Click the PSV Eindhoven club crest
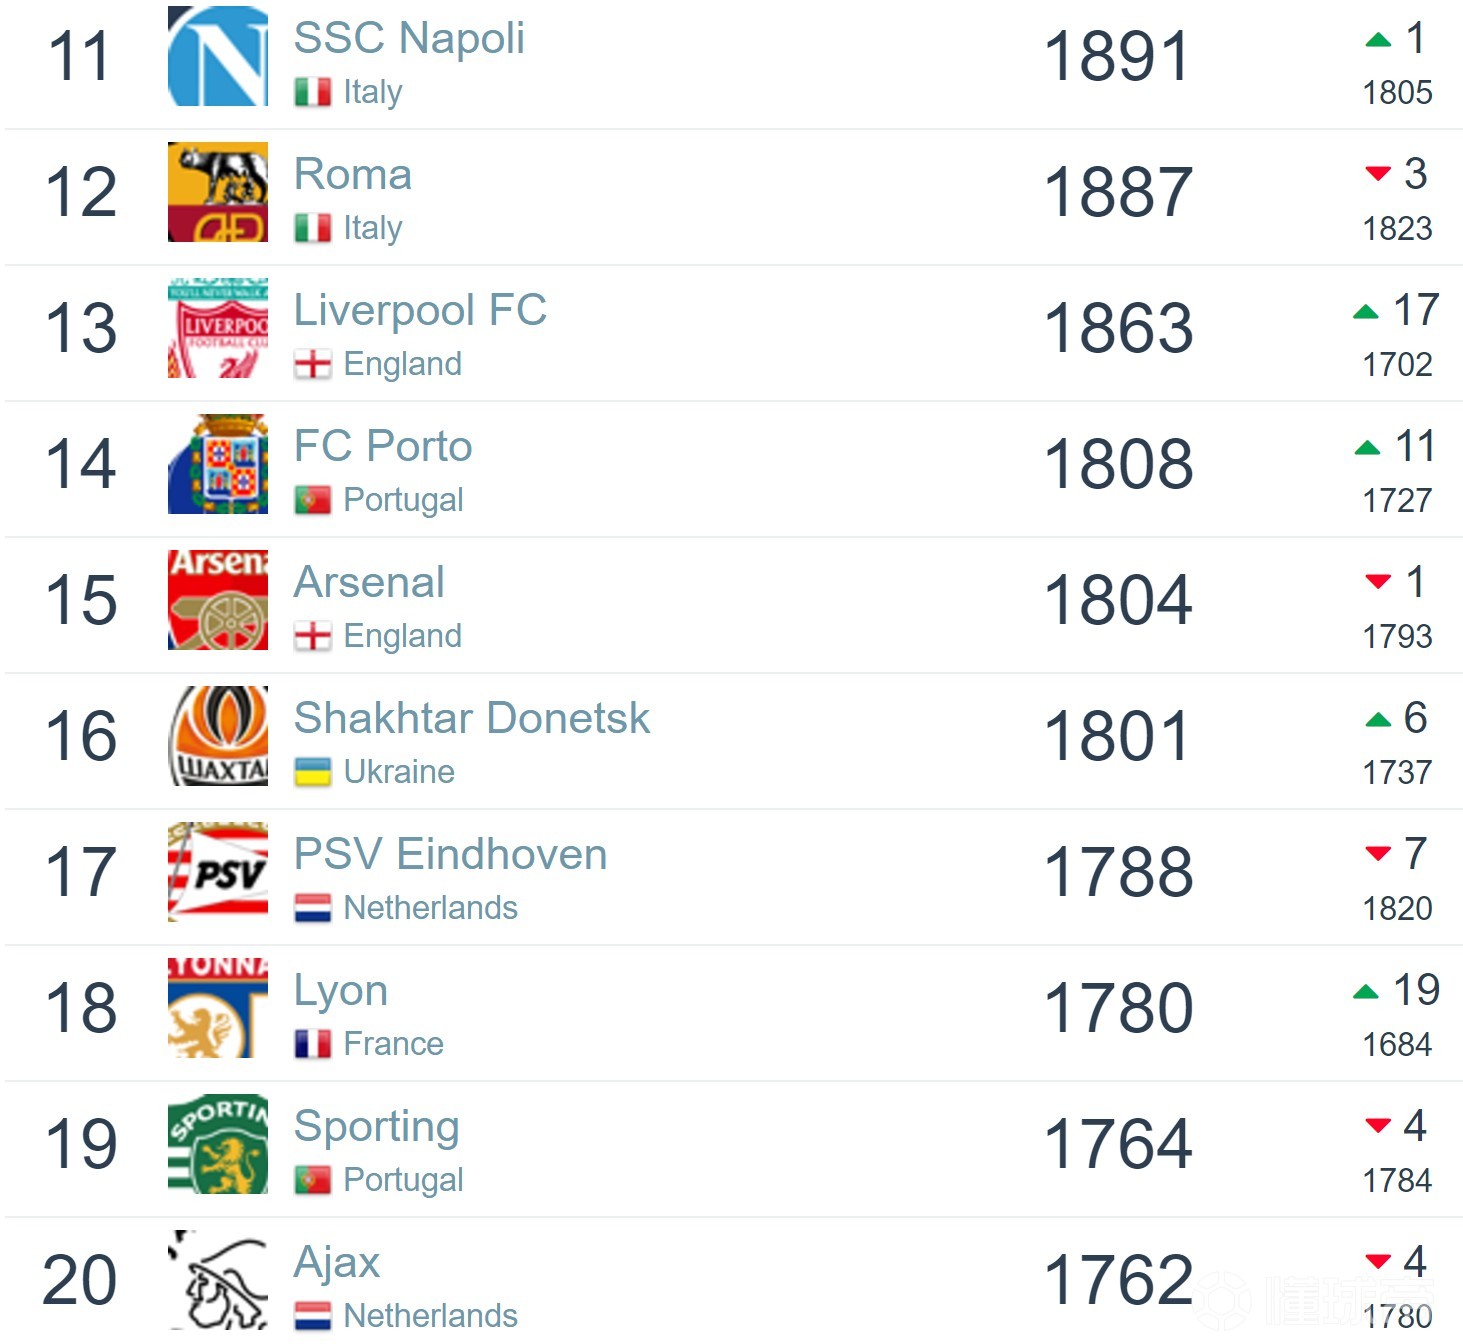Viewport: 1463px width, 1344px height. pos(217,872)
